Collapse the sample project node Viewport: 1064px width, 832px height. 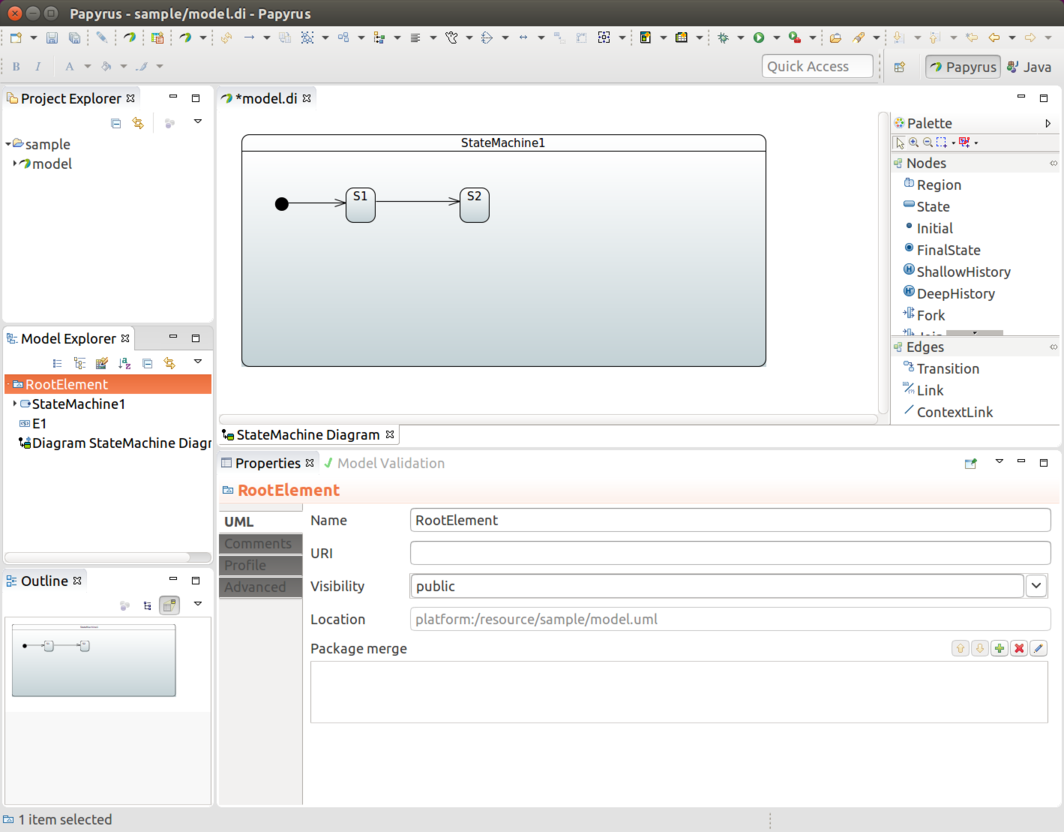(x=8, y=144)
